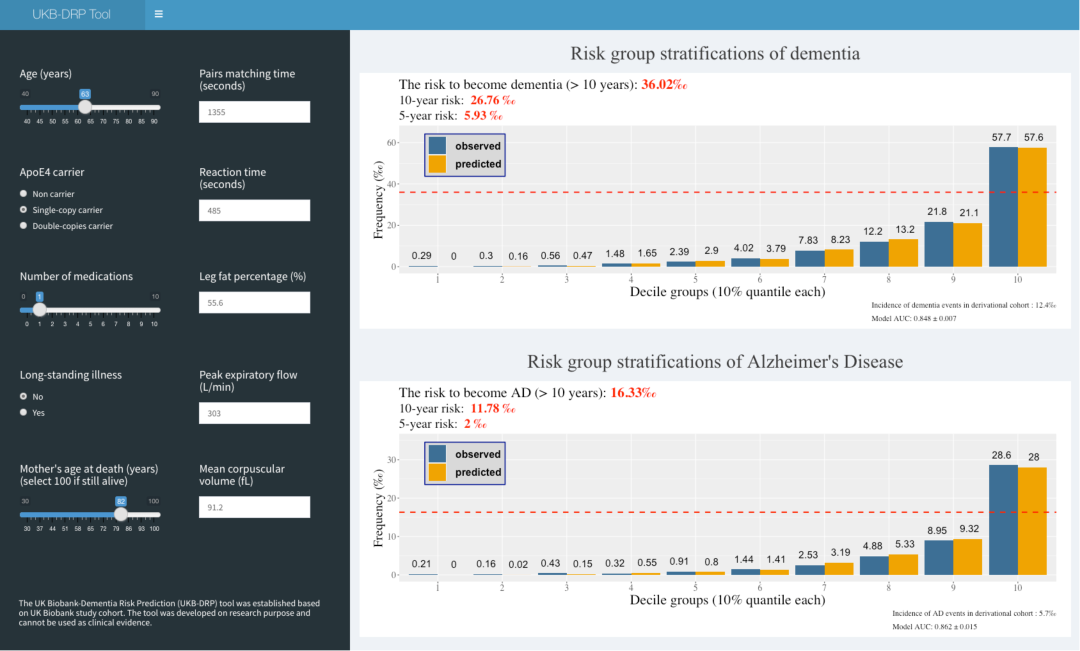Click the Age slider handle

point(85,107)
